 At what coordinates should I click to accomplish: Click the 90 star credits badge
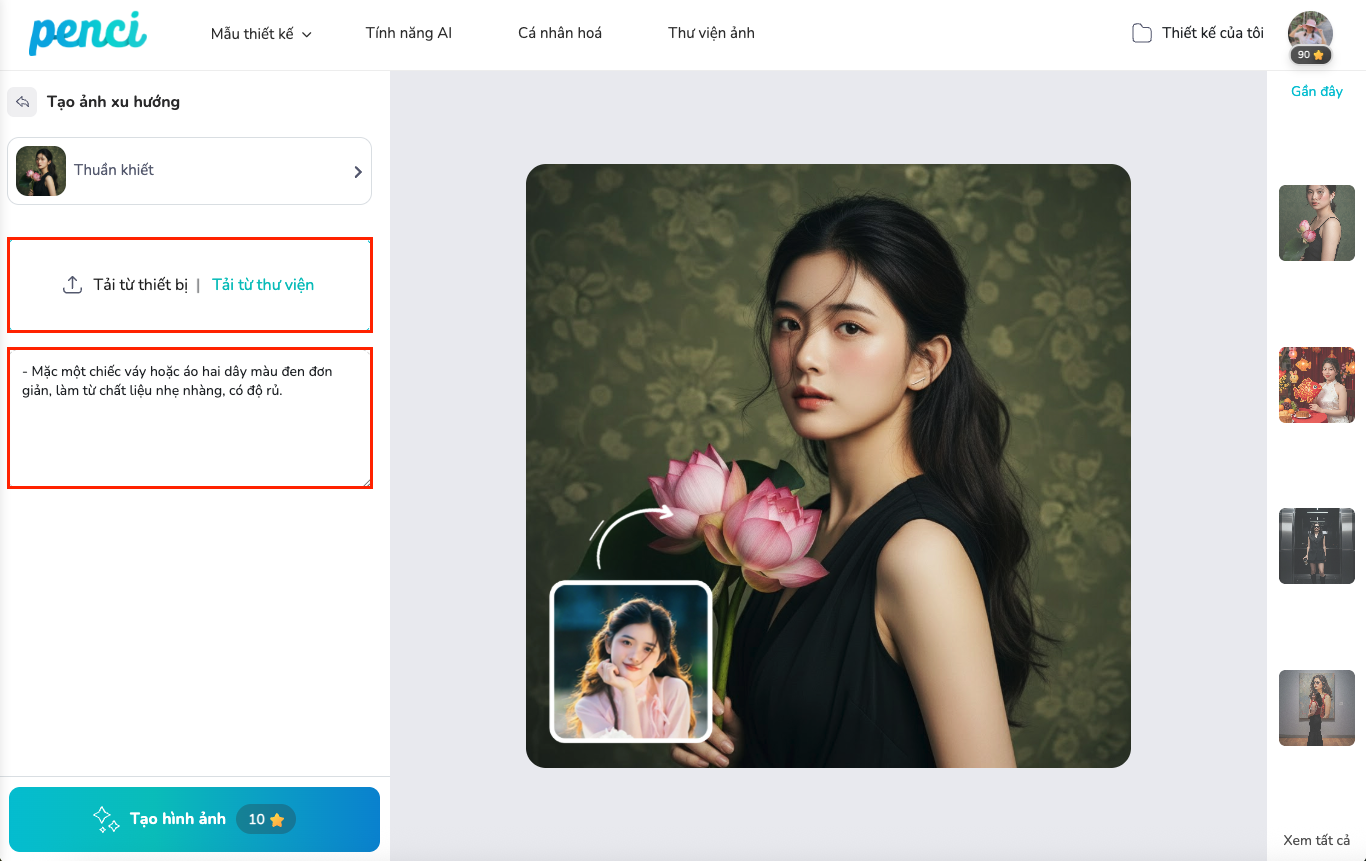pyautogui.click(x=1310, y=55)
